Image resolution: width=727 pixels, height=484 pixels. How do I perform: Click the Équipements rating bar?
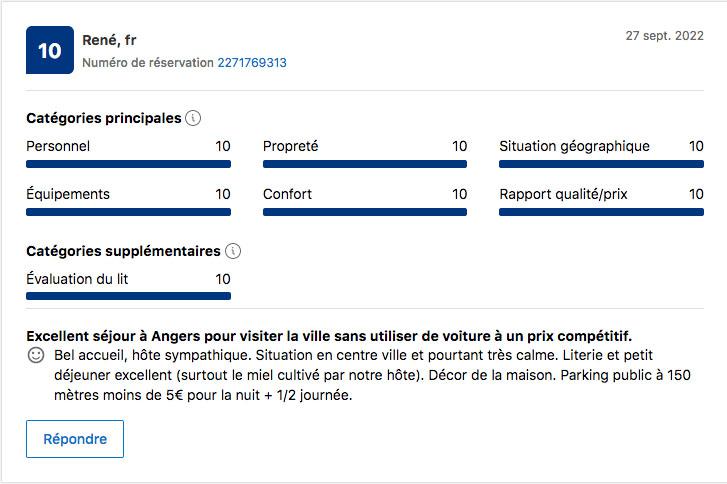pos(128,212)
